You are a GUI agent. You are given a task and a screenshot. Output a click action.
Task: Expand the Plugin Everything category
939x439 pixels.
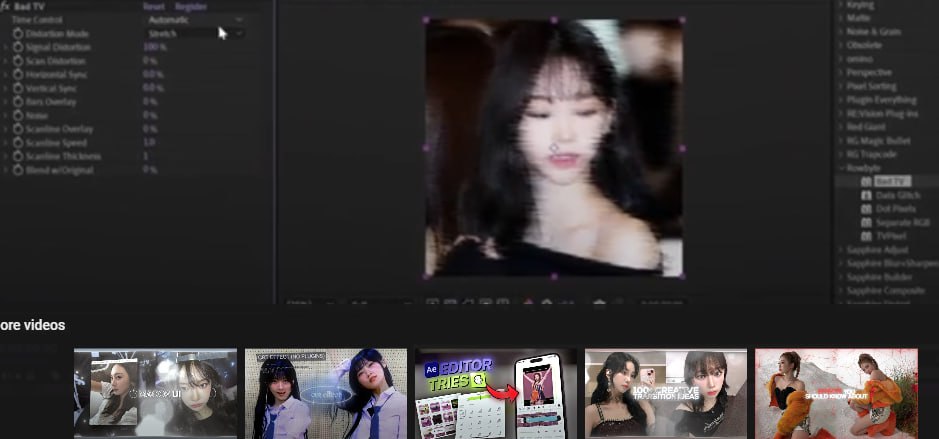pyautogui.click(x=841, y=100)
